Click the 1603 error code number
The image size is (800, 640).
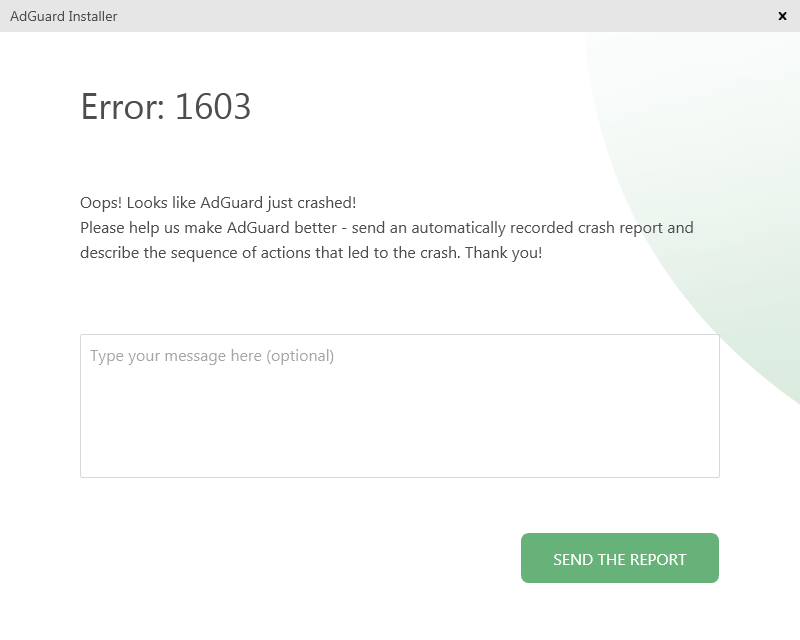[212, 107]
